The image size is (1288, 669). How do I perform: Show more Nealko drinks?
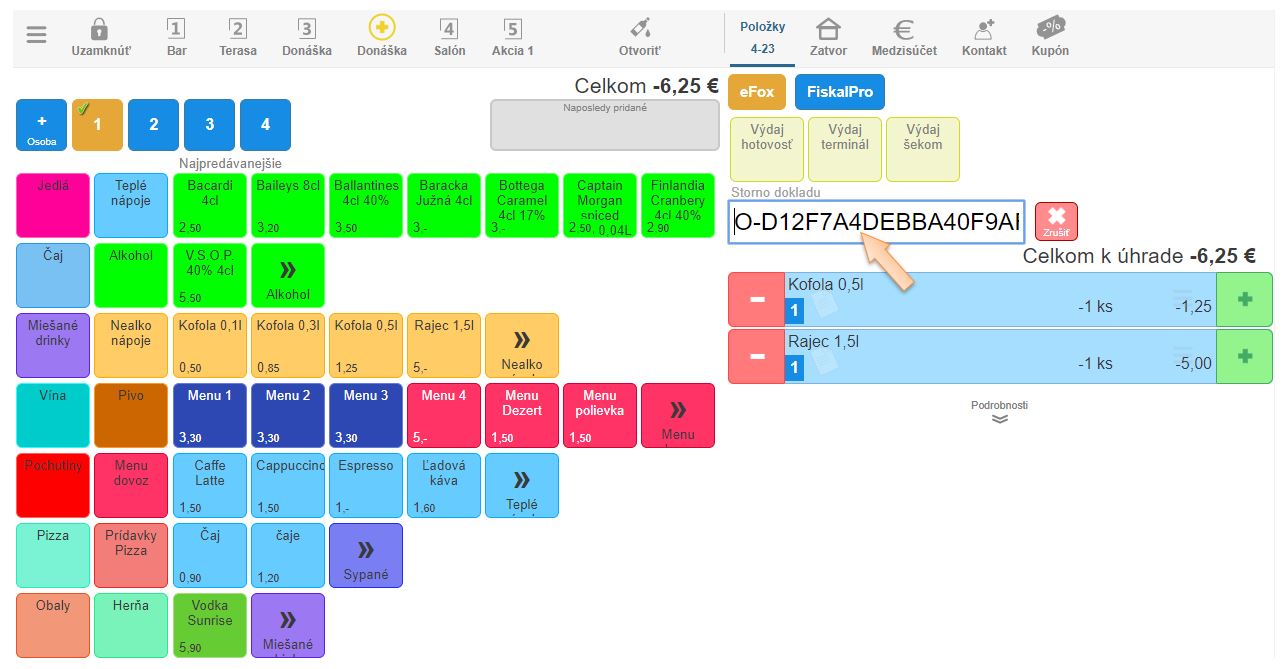521,346
